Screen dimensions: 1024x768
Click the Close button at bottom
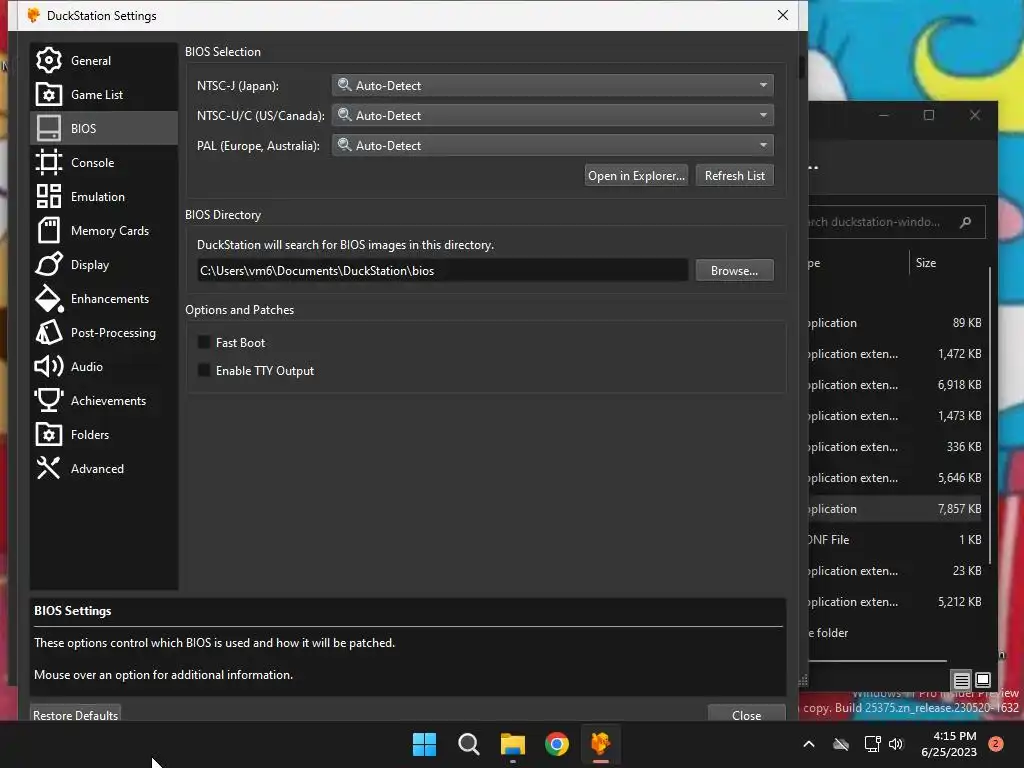point(746,714)
